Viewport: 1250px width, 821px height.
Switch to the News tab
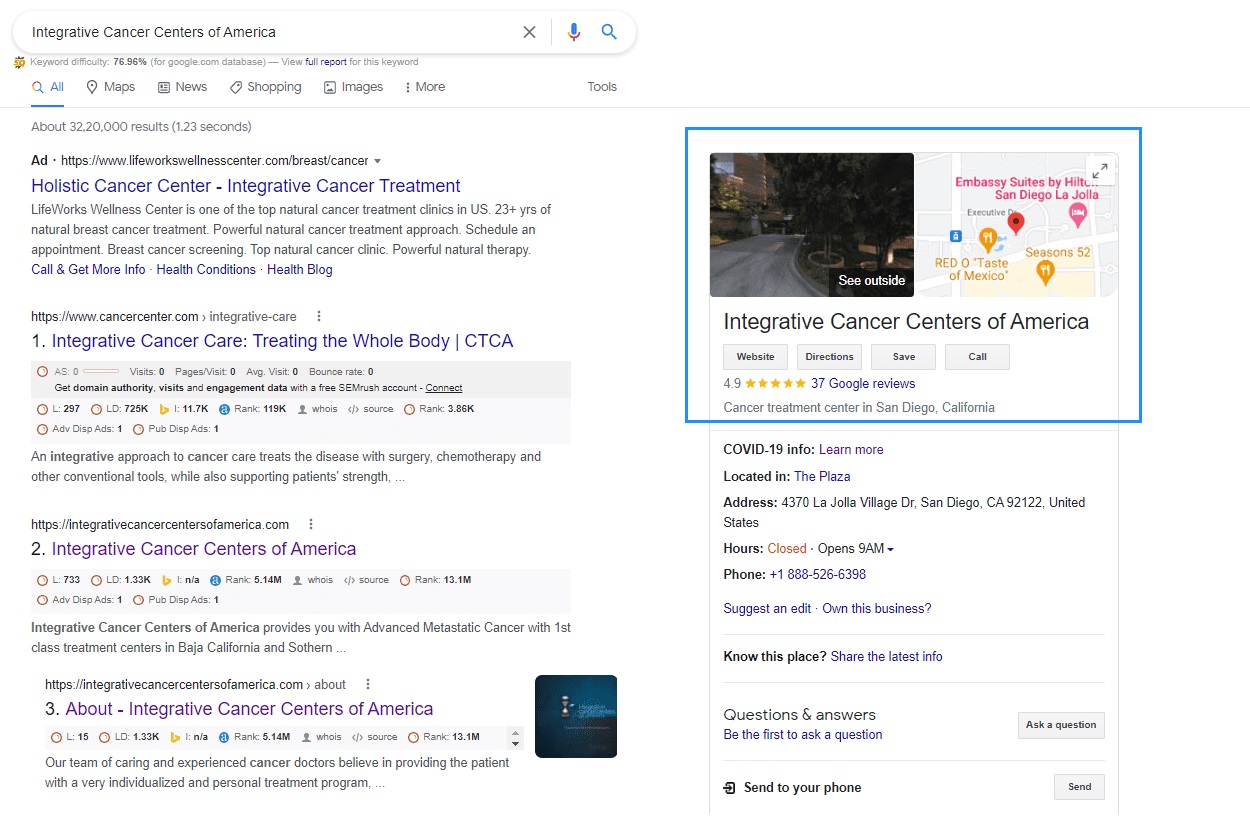183,87
